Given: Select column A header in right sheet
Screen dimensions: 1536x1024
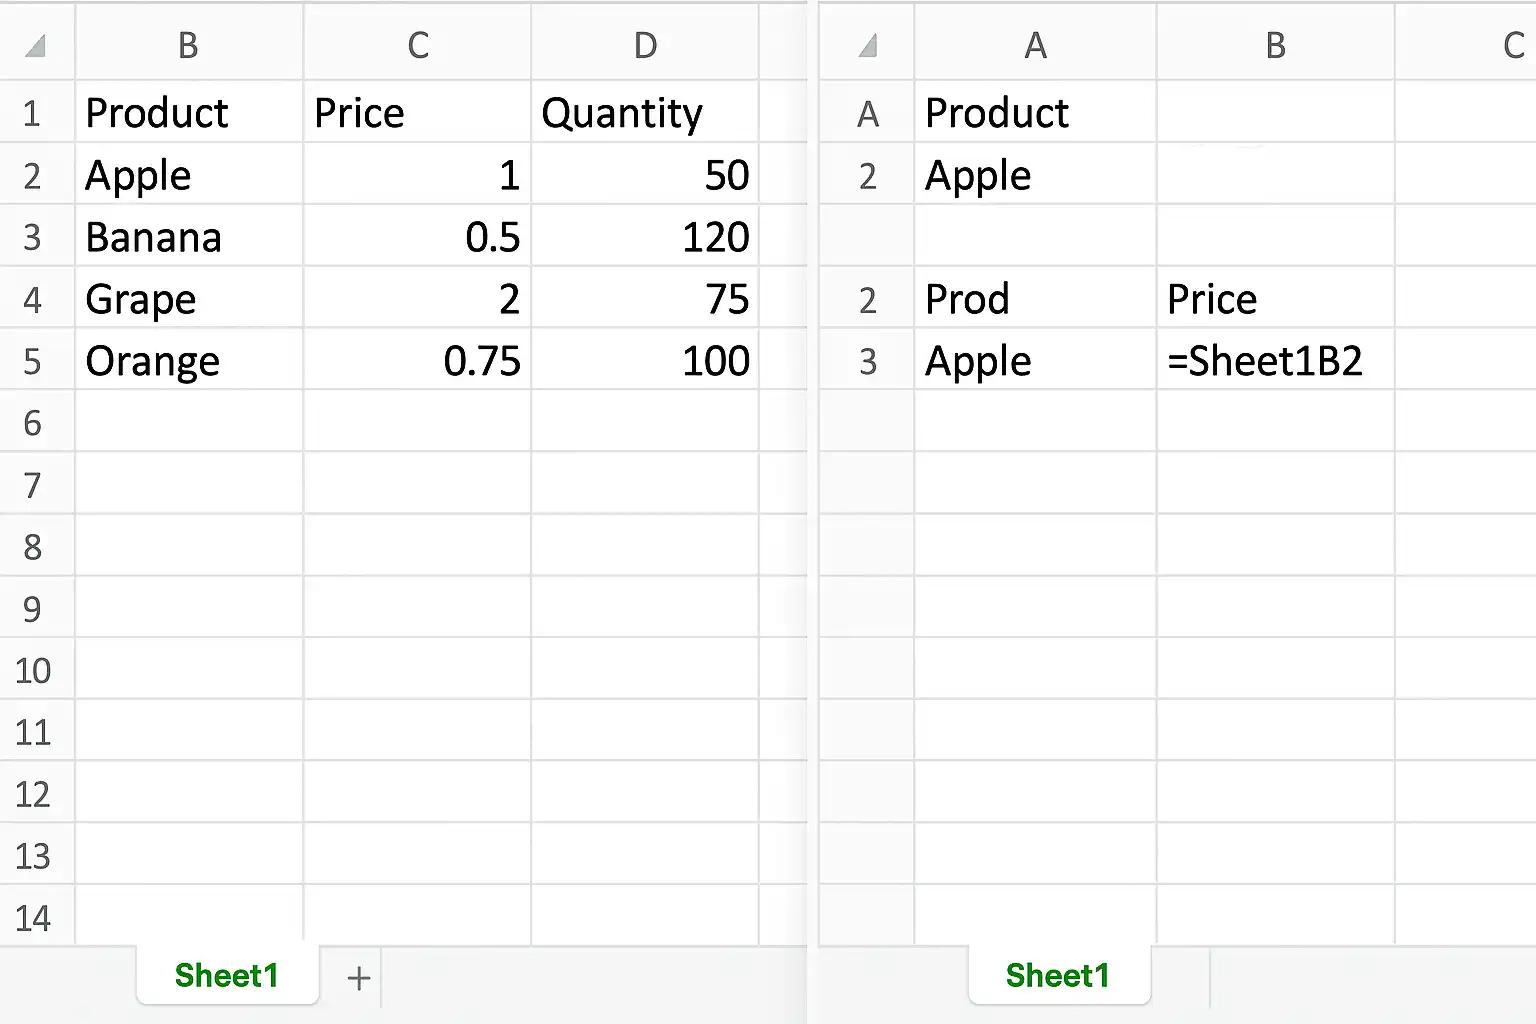Looking at the screenshot, I should point(1036,45).
